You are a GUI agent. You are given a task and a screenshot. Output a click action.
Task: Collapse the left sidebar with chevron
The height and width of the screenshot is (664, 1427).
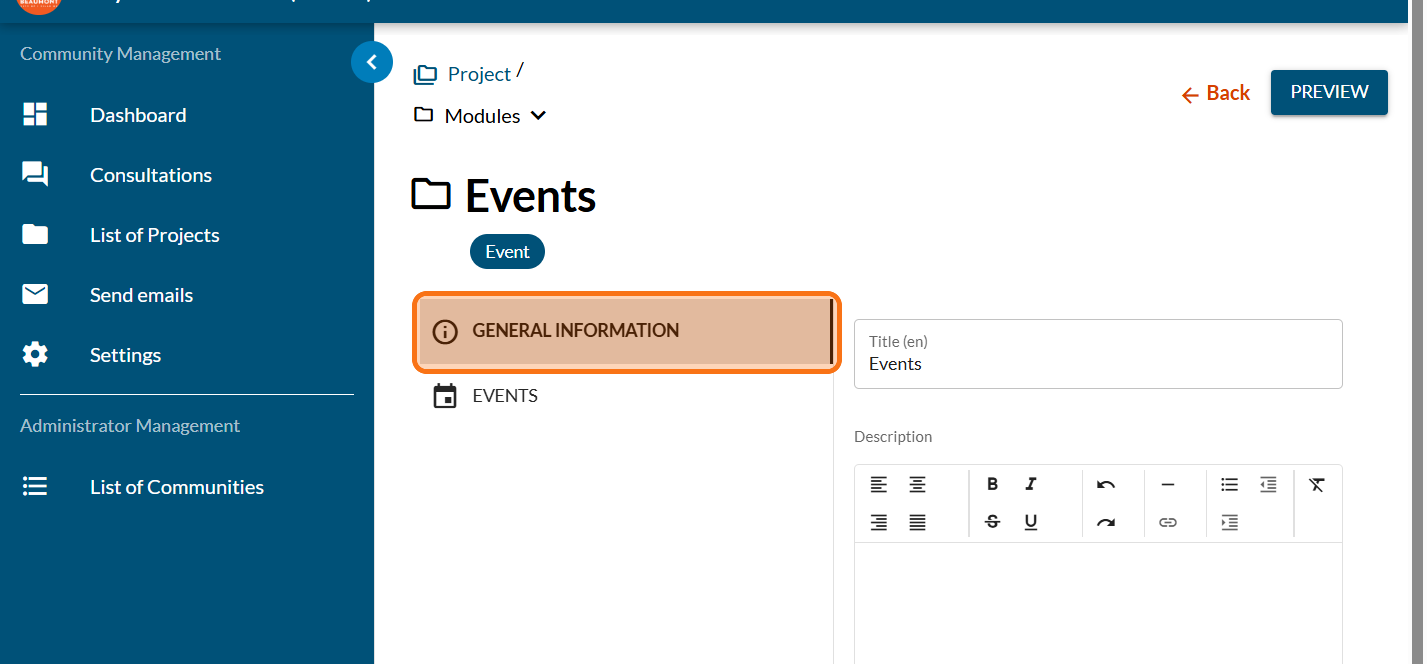(372, 62)
